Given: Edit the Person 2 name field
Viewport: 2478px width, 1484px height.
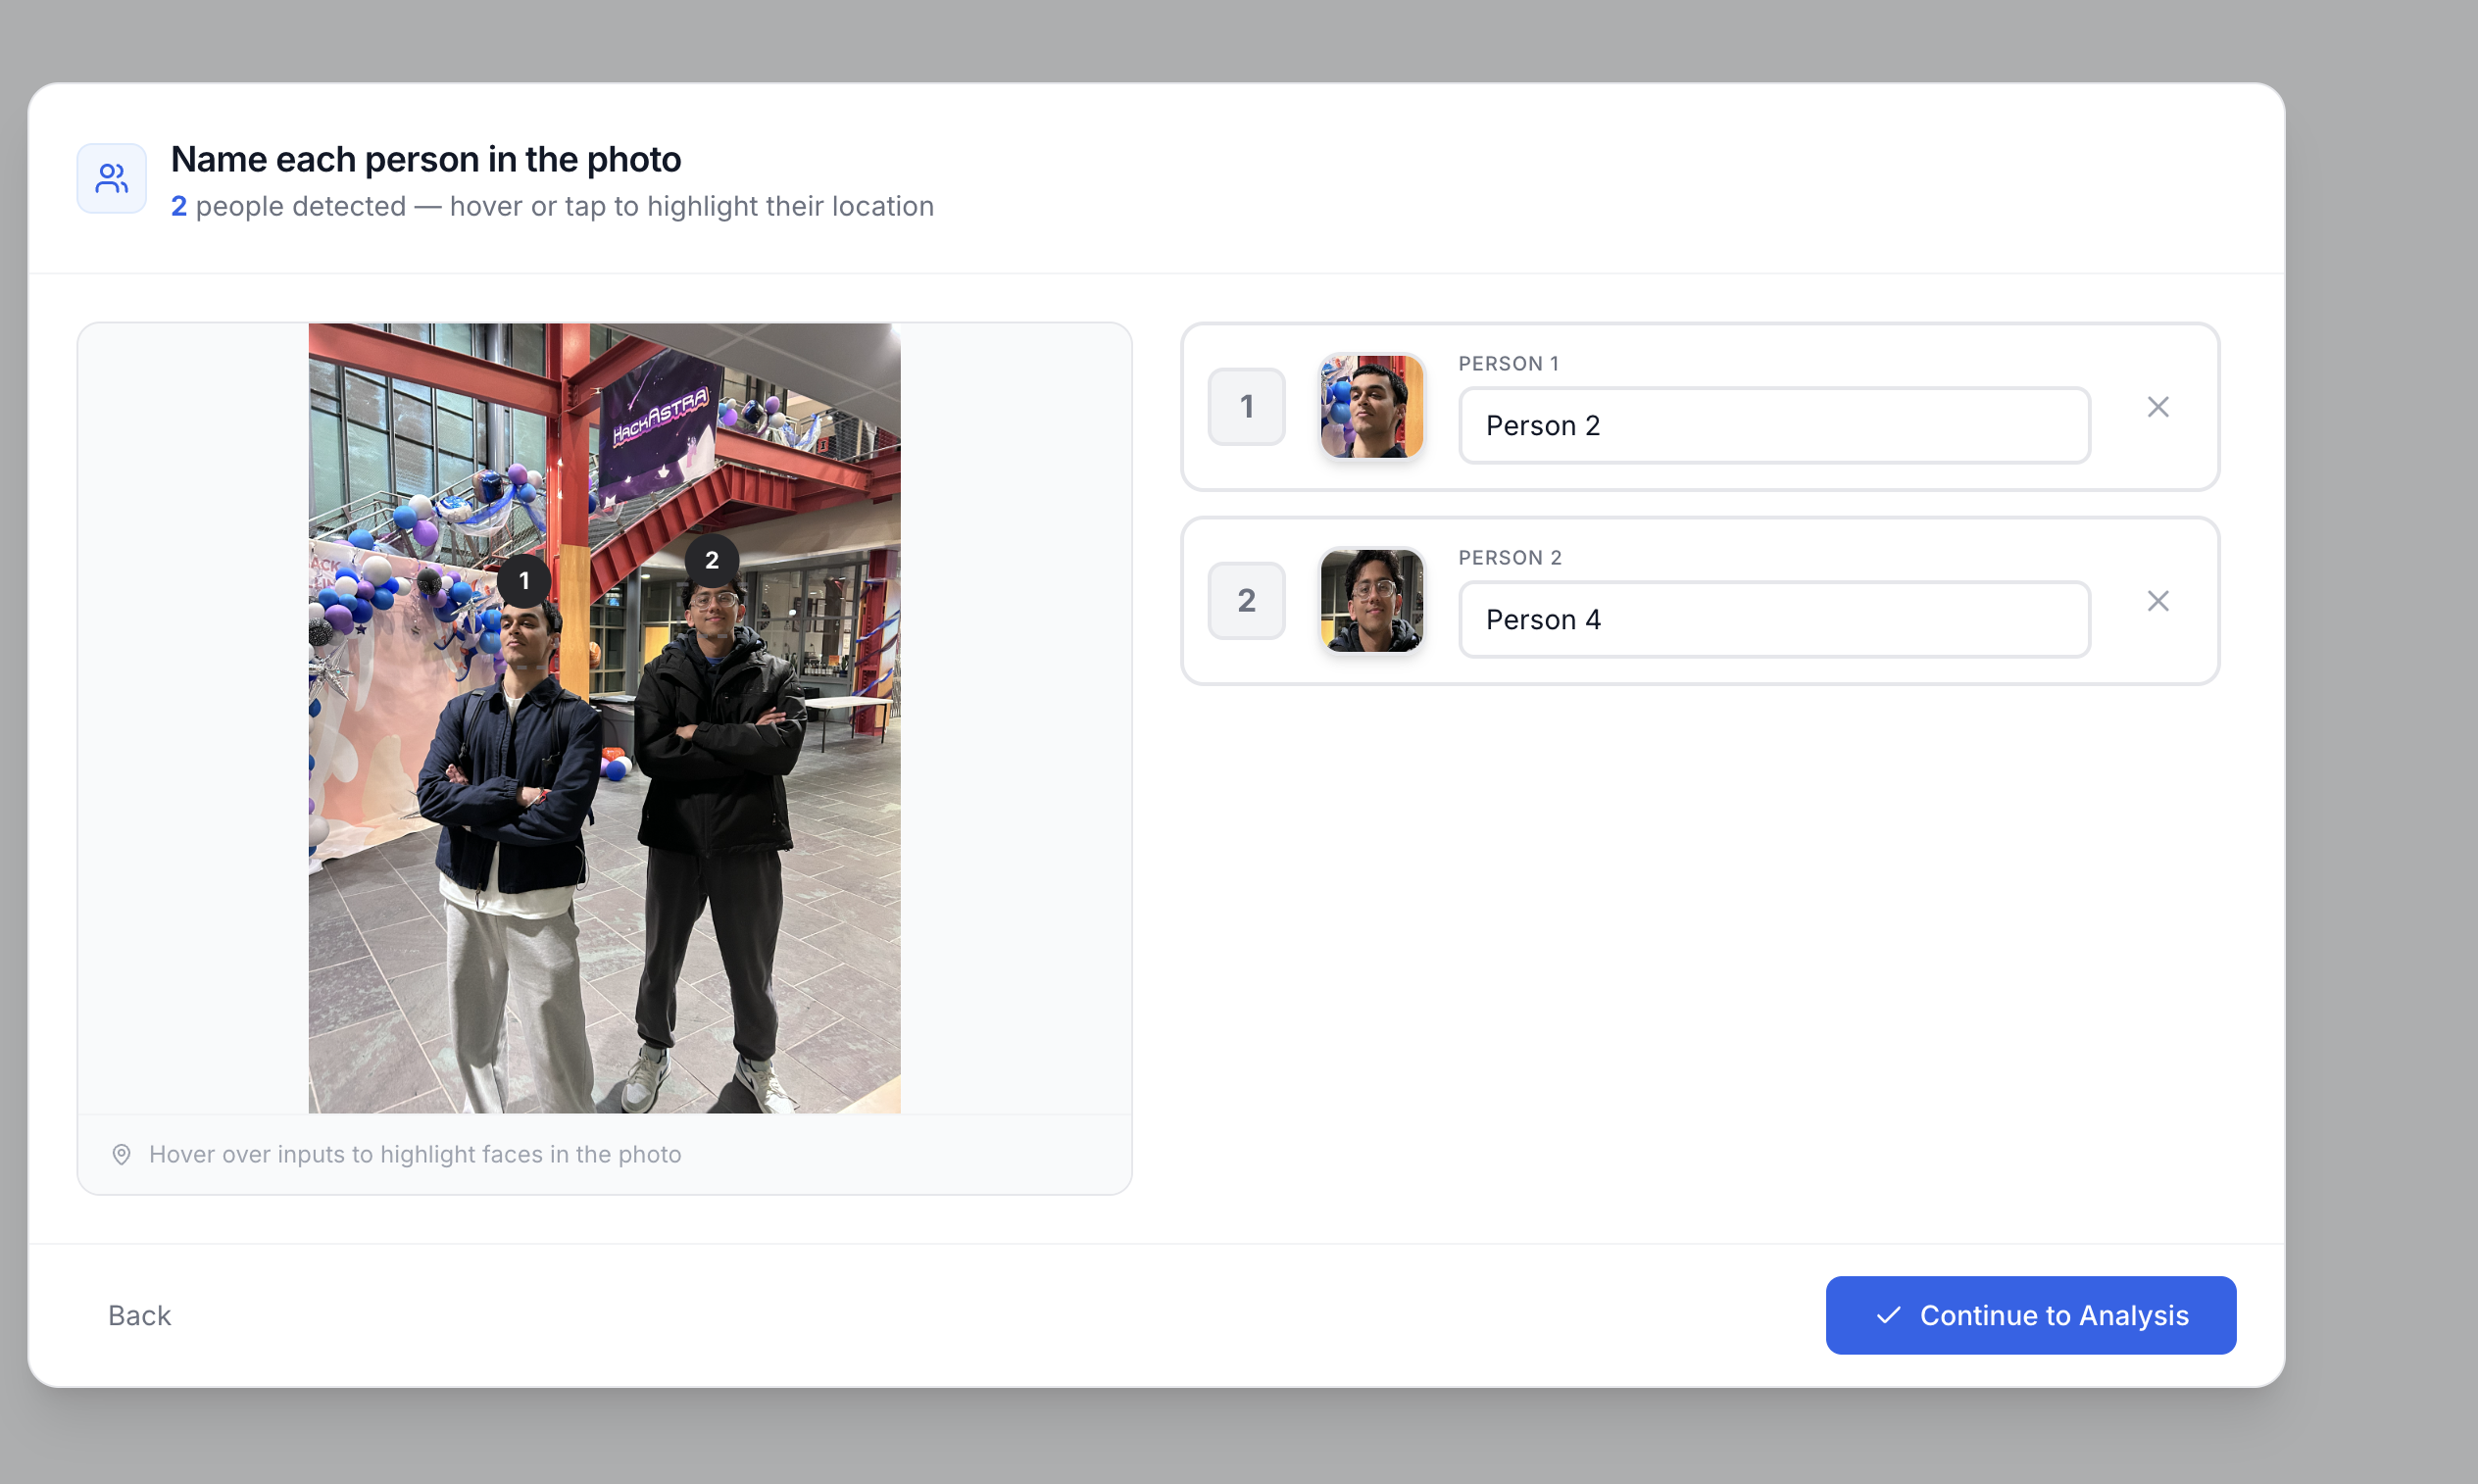Looking at the screenshot, I should tap(1773, 620).
